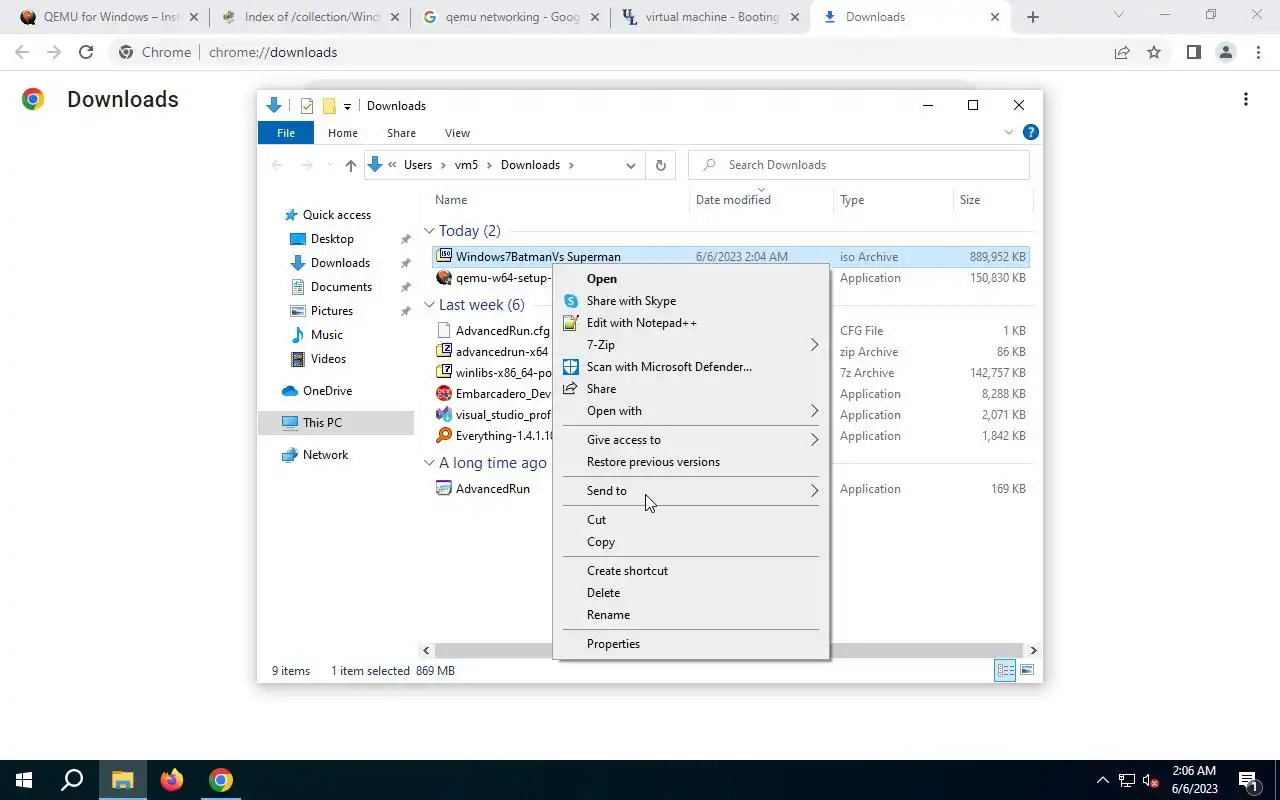Click the taskbar search magnifier
Screen dimensions: 1280x800
[x=72, y=780]
